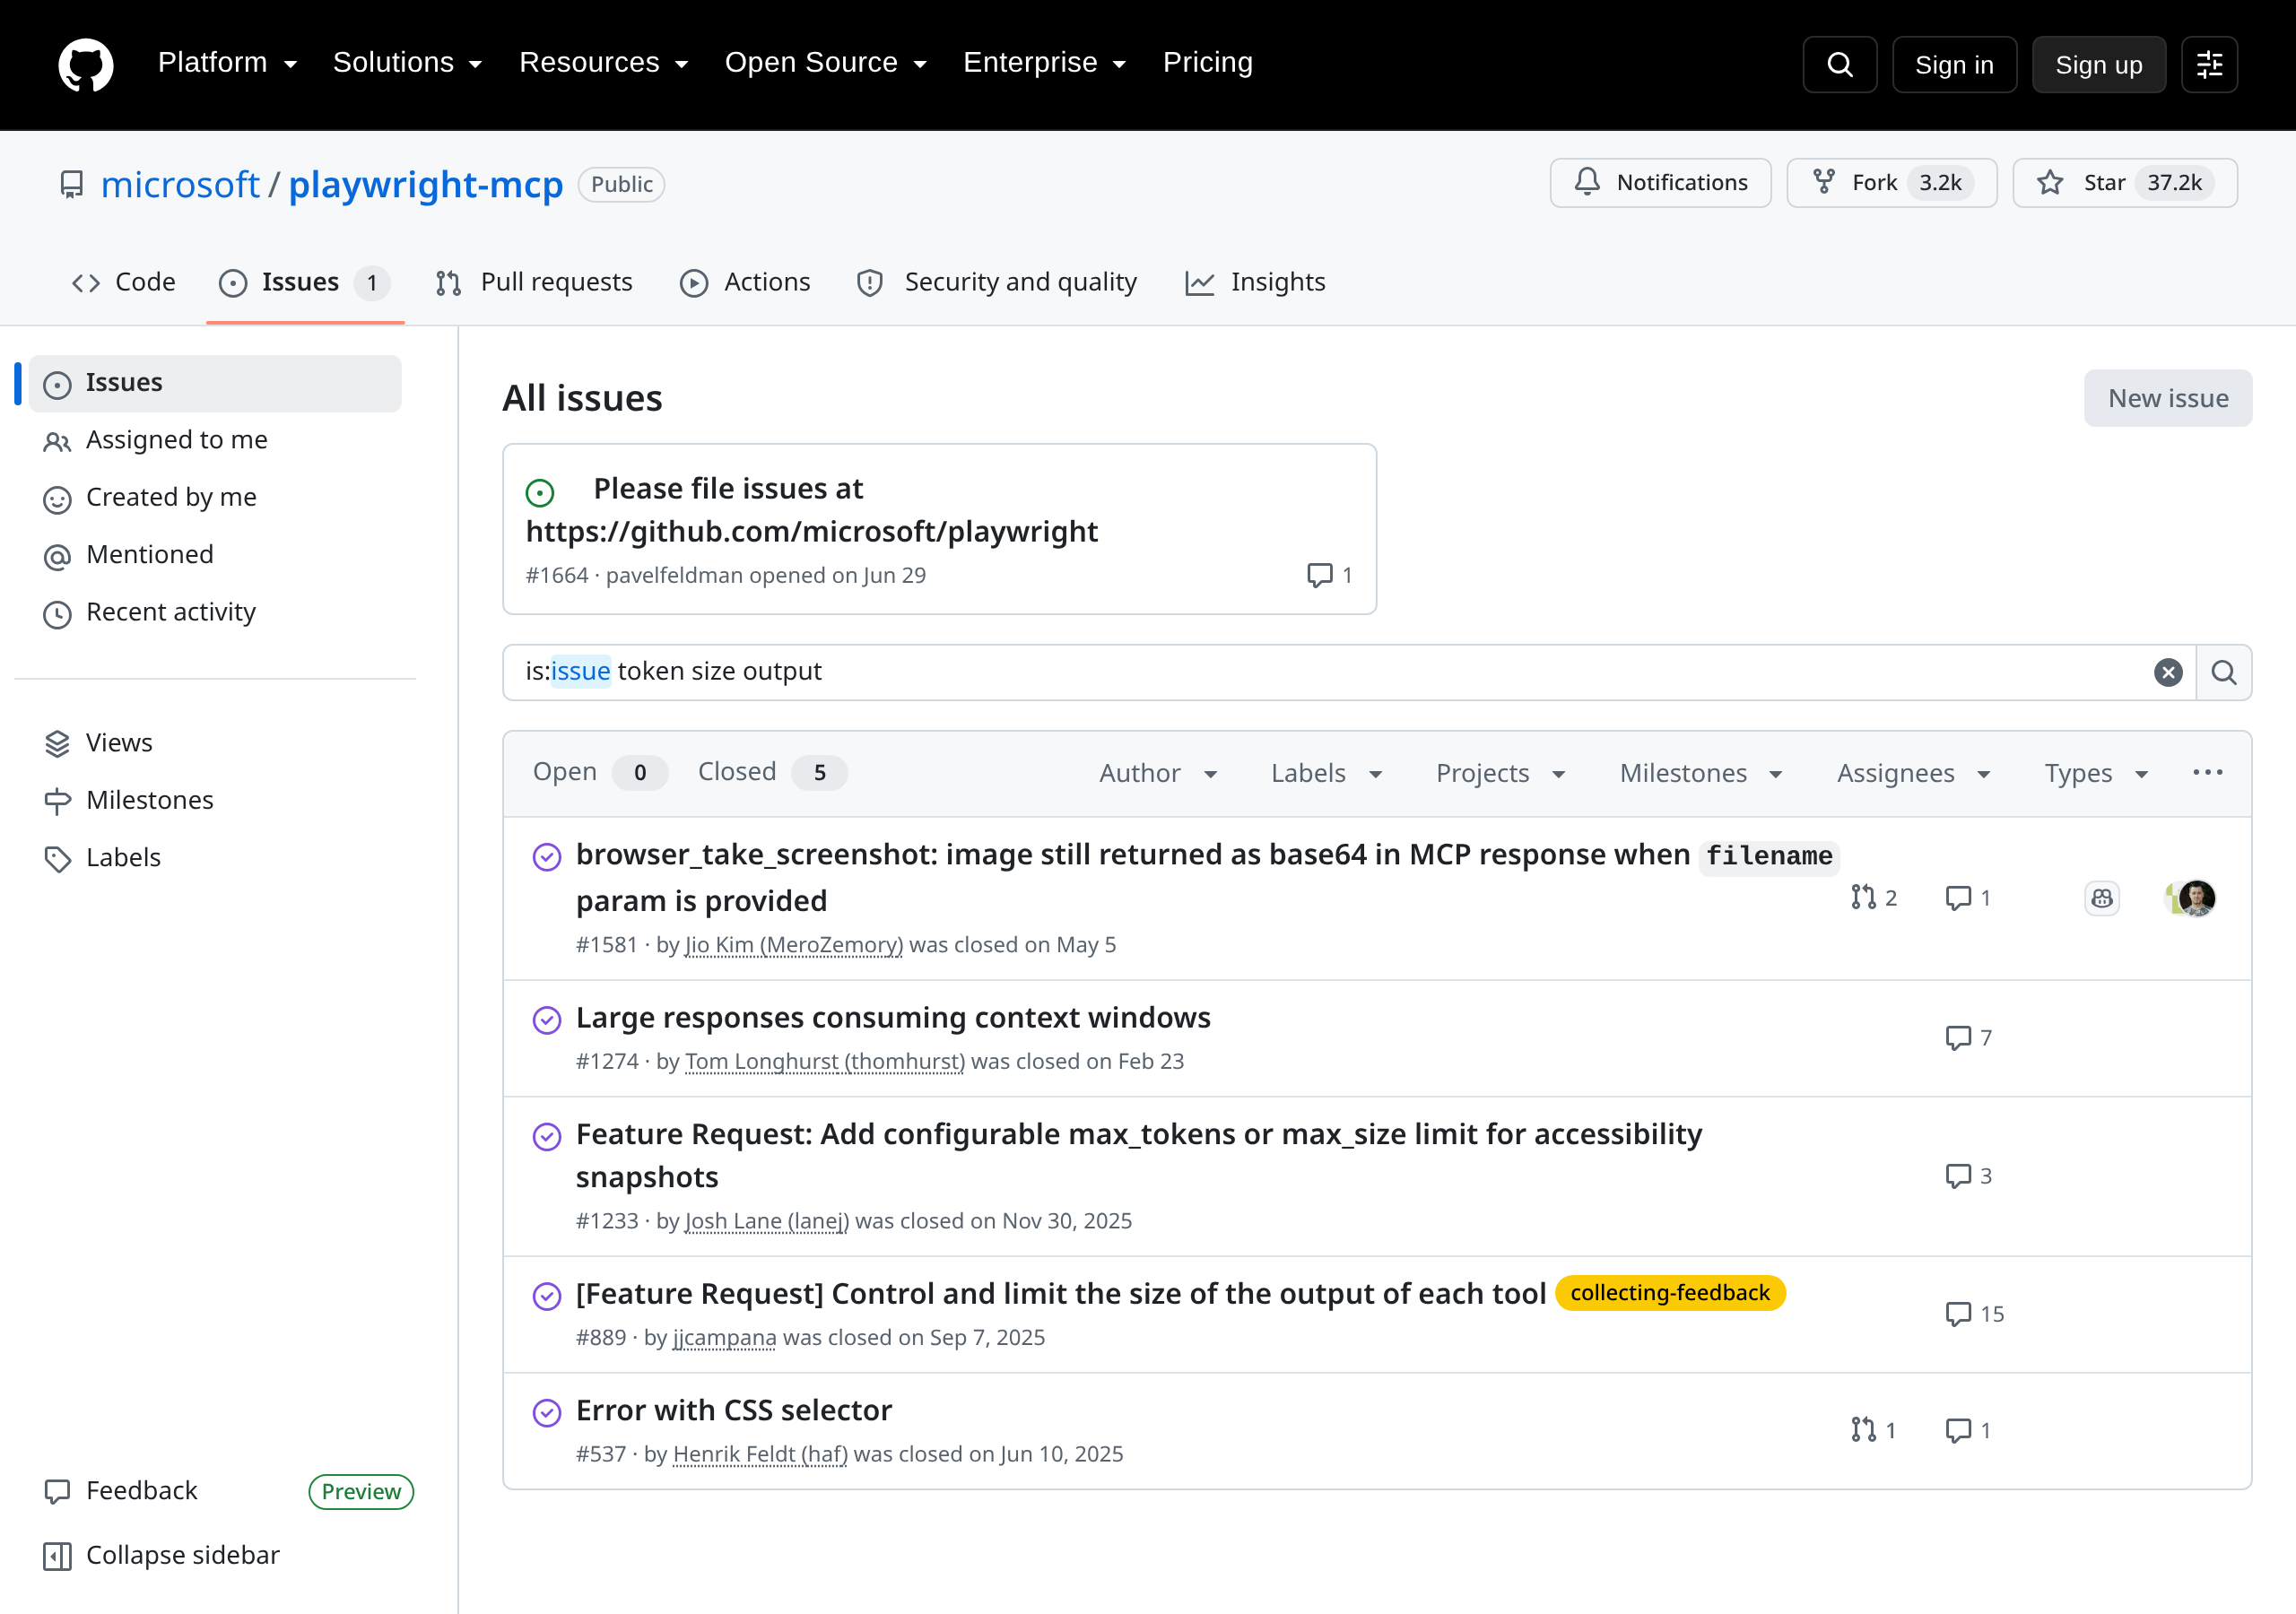Image resolution: width=2296 pixels, height=1614 pixels.
Task: Expand the Open Source menu
Action: click(x=826, y=63)
